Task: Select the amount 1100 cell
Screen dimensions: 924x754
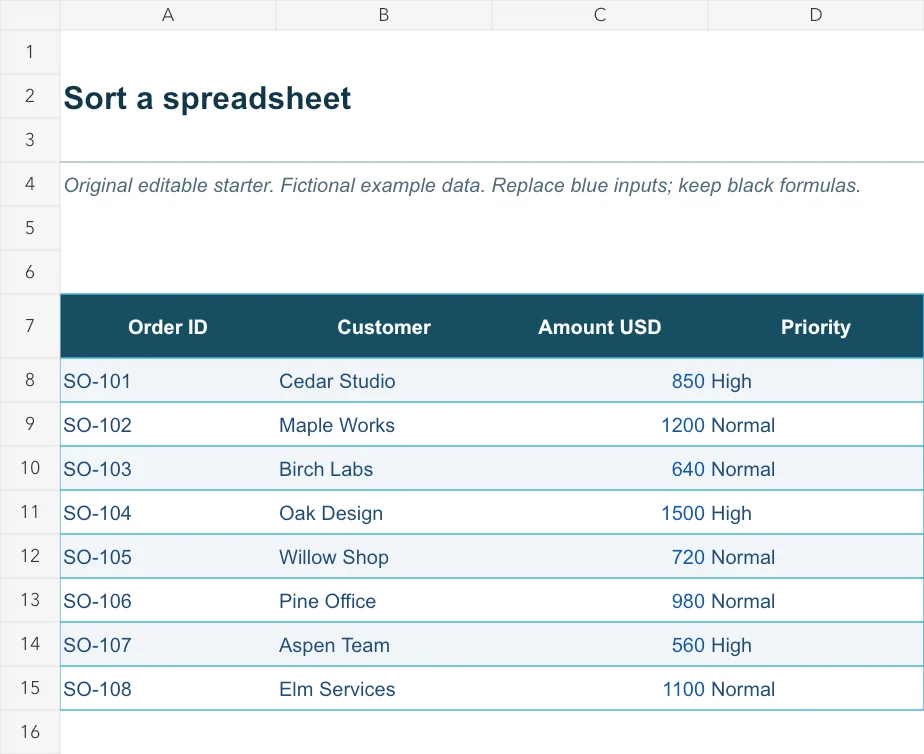Action: tap(600, 689)
